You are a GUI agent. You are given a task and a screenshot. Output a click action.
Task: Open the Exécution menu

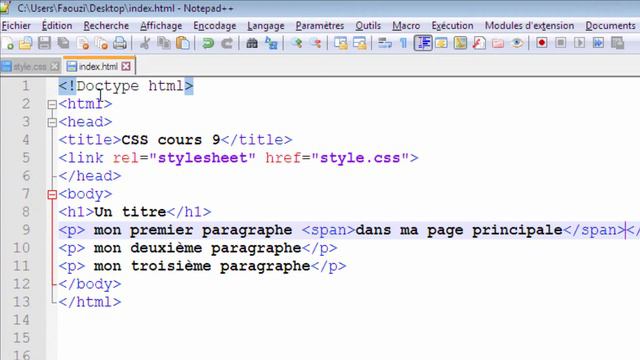tap(452, 26)
